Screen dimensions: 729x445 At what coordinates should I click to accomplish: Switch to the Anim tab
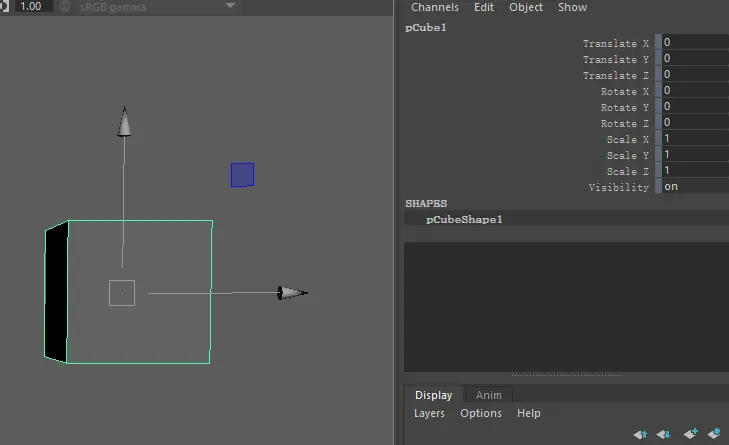(x=488, y=395)
